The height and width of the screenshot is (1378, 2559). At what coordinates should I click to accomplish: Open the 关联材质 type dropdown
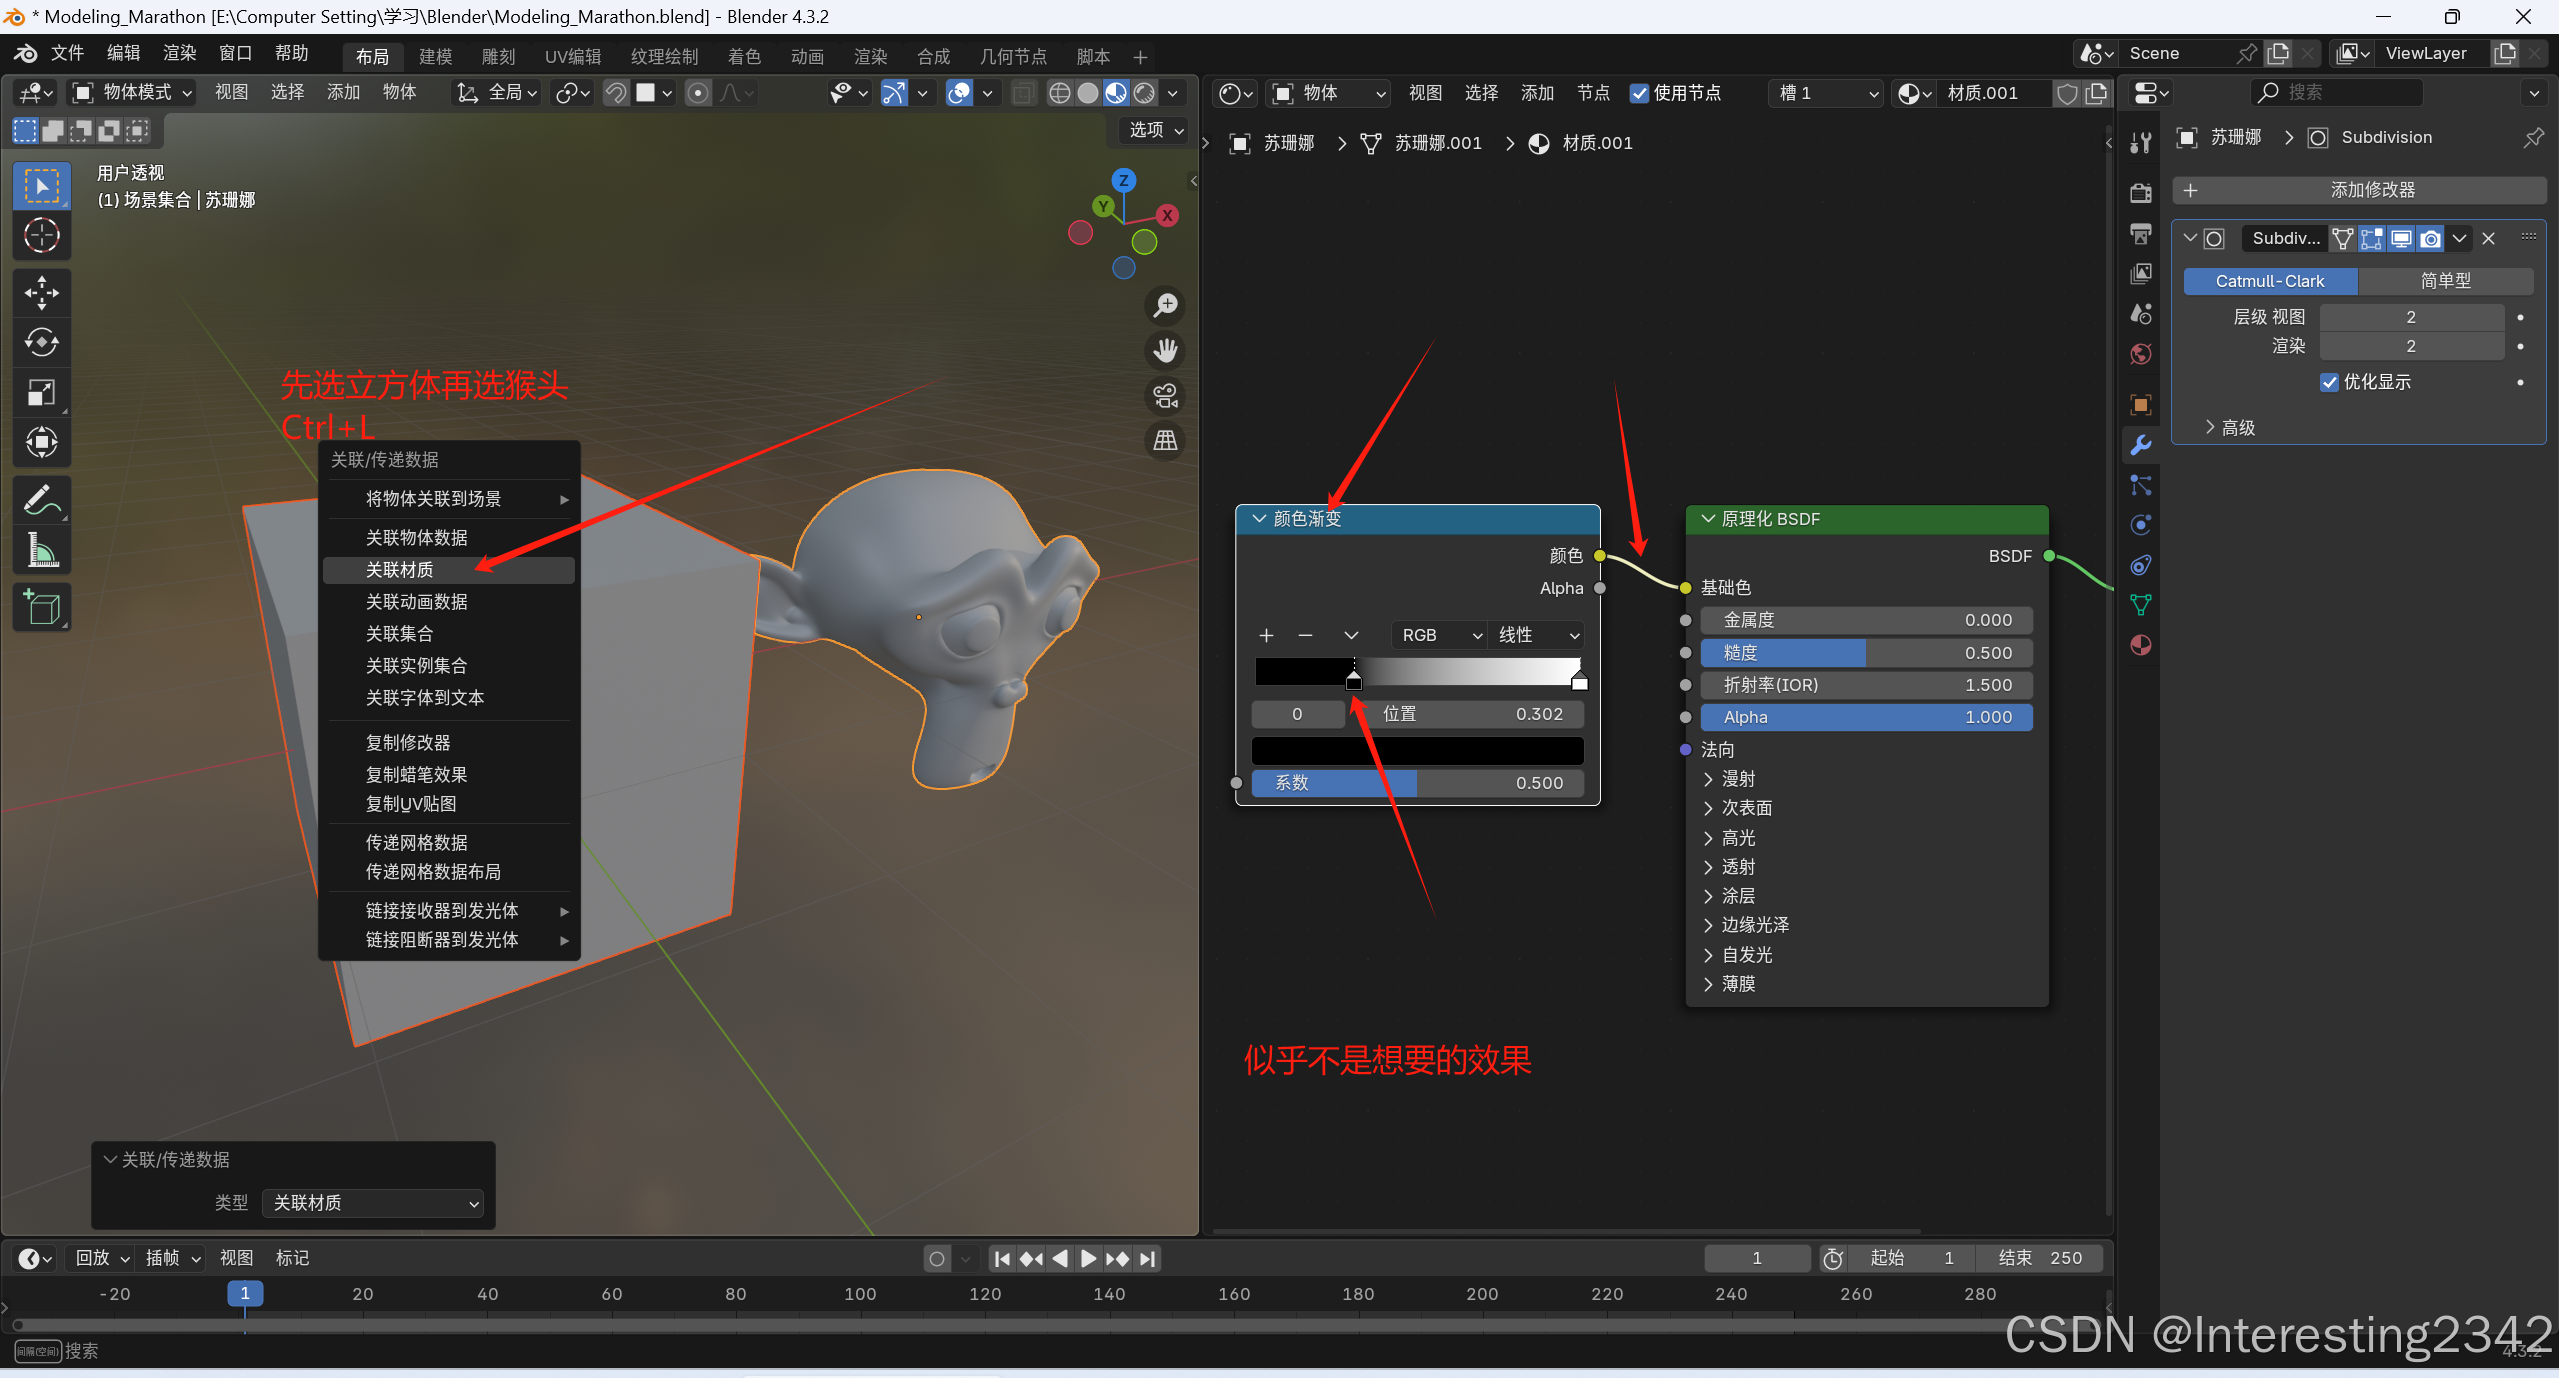(x=373, y=1203)
